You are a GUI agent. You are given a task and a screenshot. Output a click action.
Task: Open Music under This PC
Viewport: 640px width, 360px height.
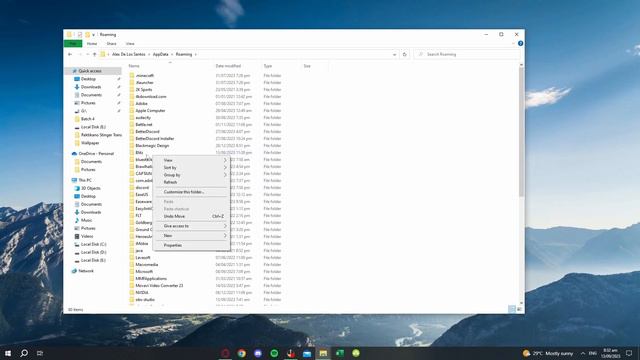coord(87,220)
